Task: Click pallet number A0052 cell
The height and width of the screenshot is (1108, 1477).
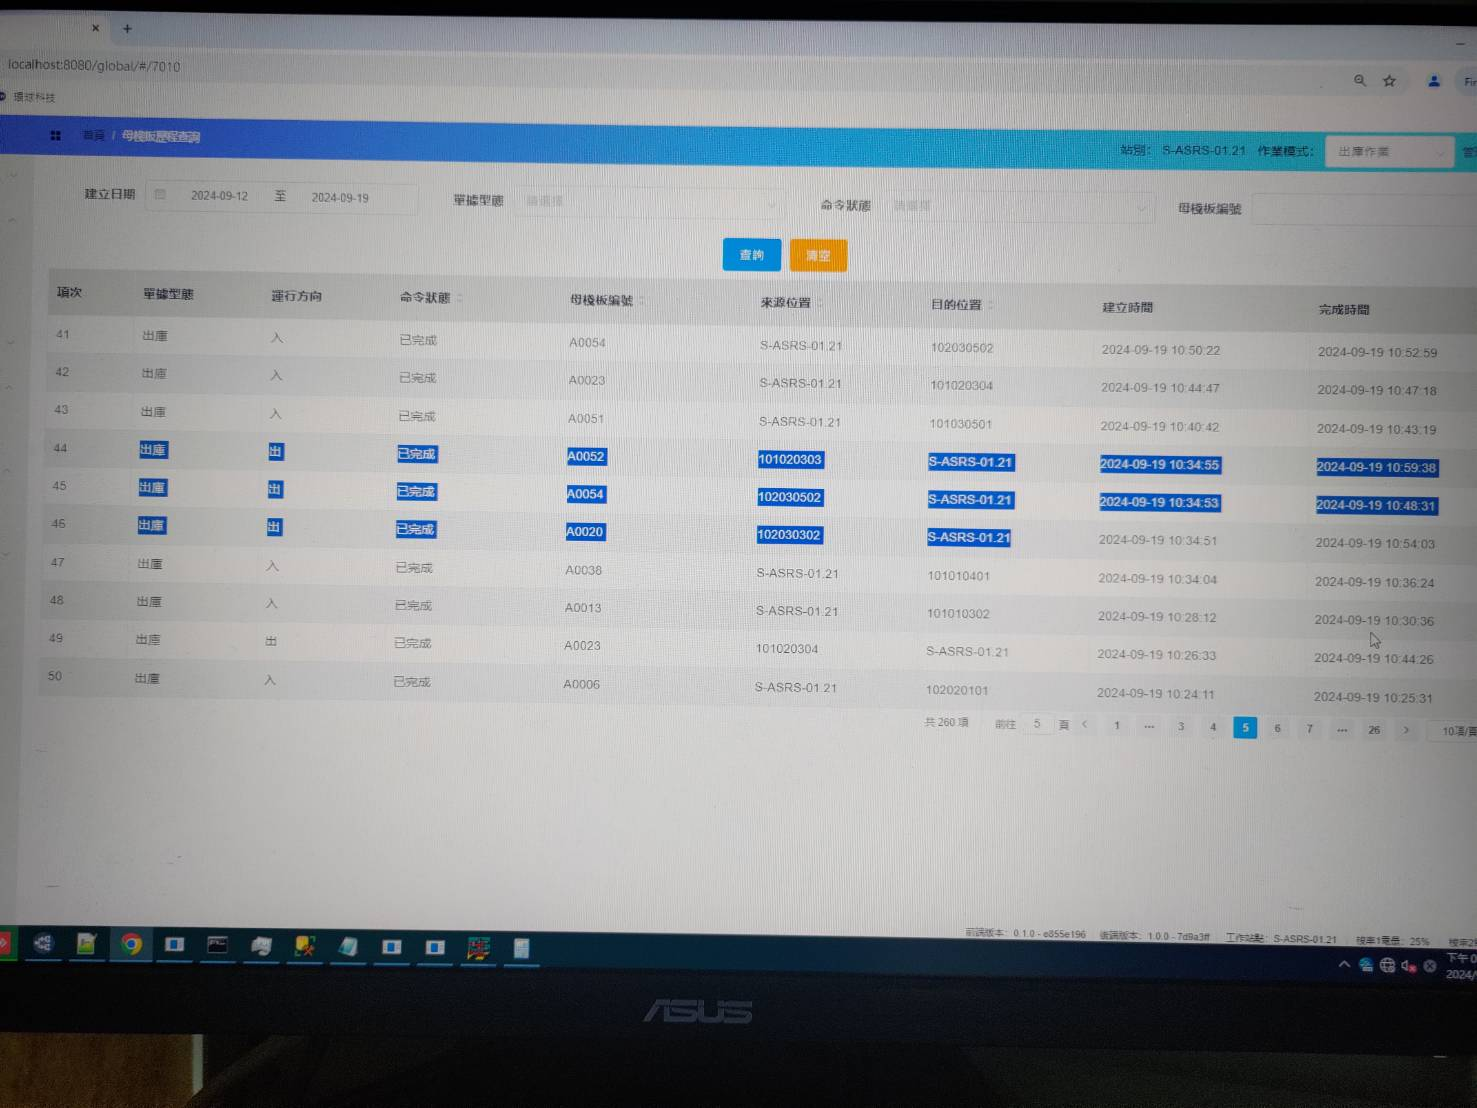Action: 586,456
